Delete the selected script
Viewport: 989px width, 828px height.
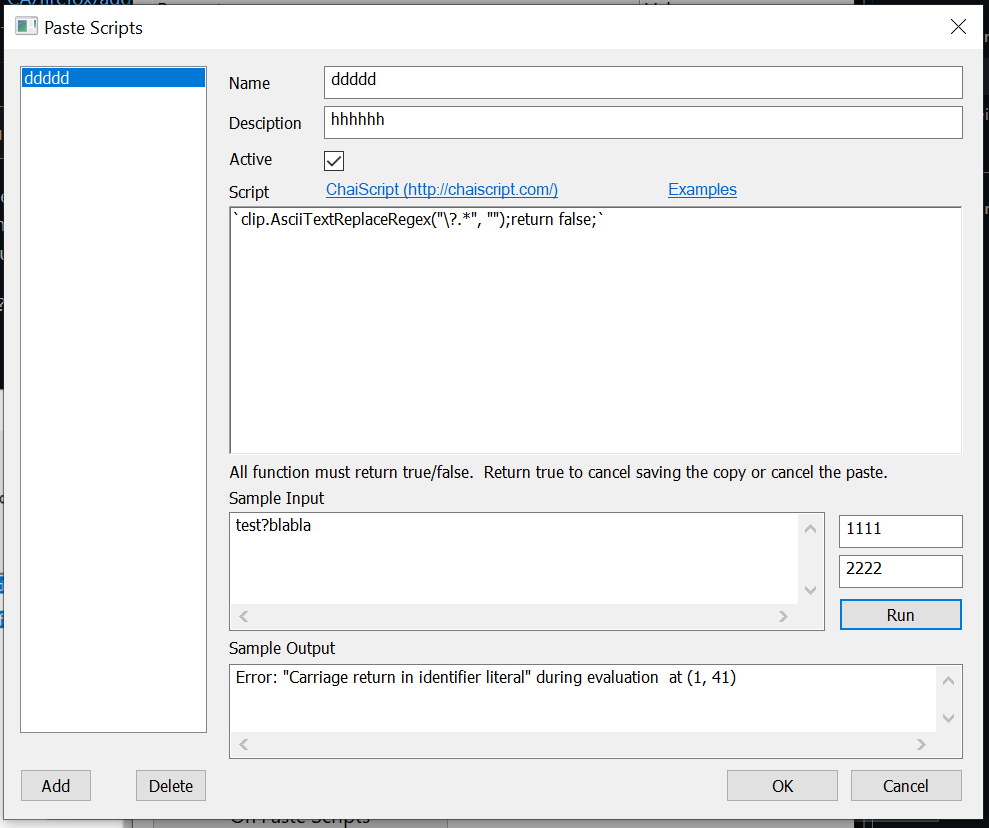pyautogui.click(x=170, y=786)
